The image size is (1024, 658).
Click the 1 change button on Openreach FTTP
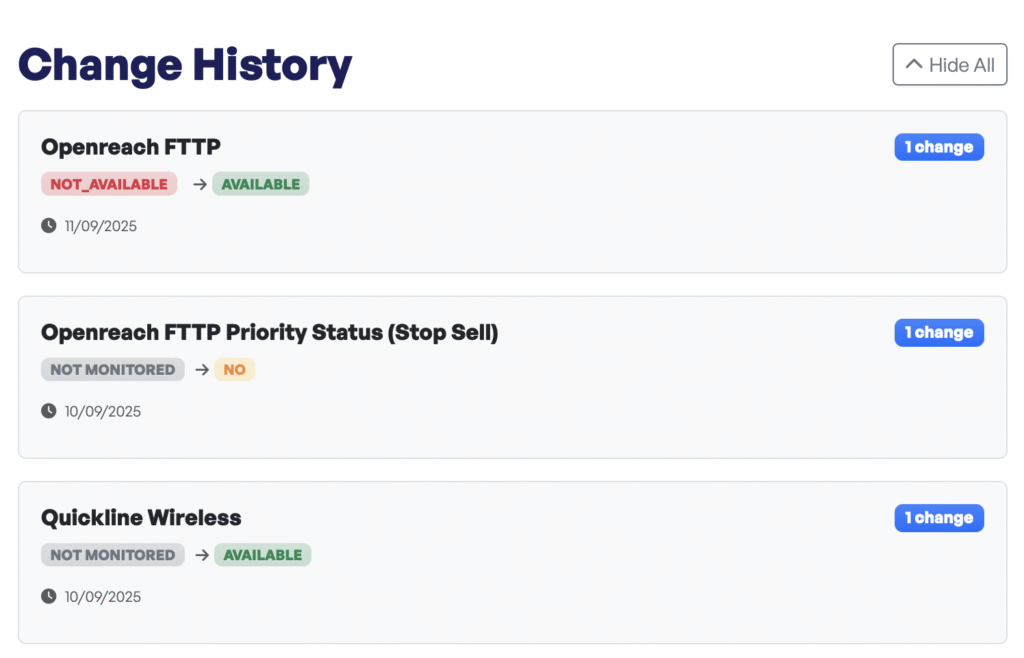point(938,146)
